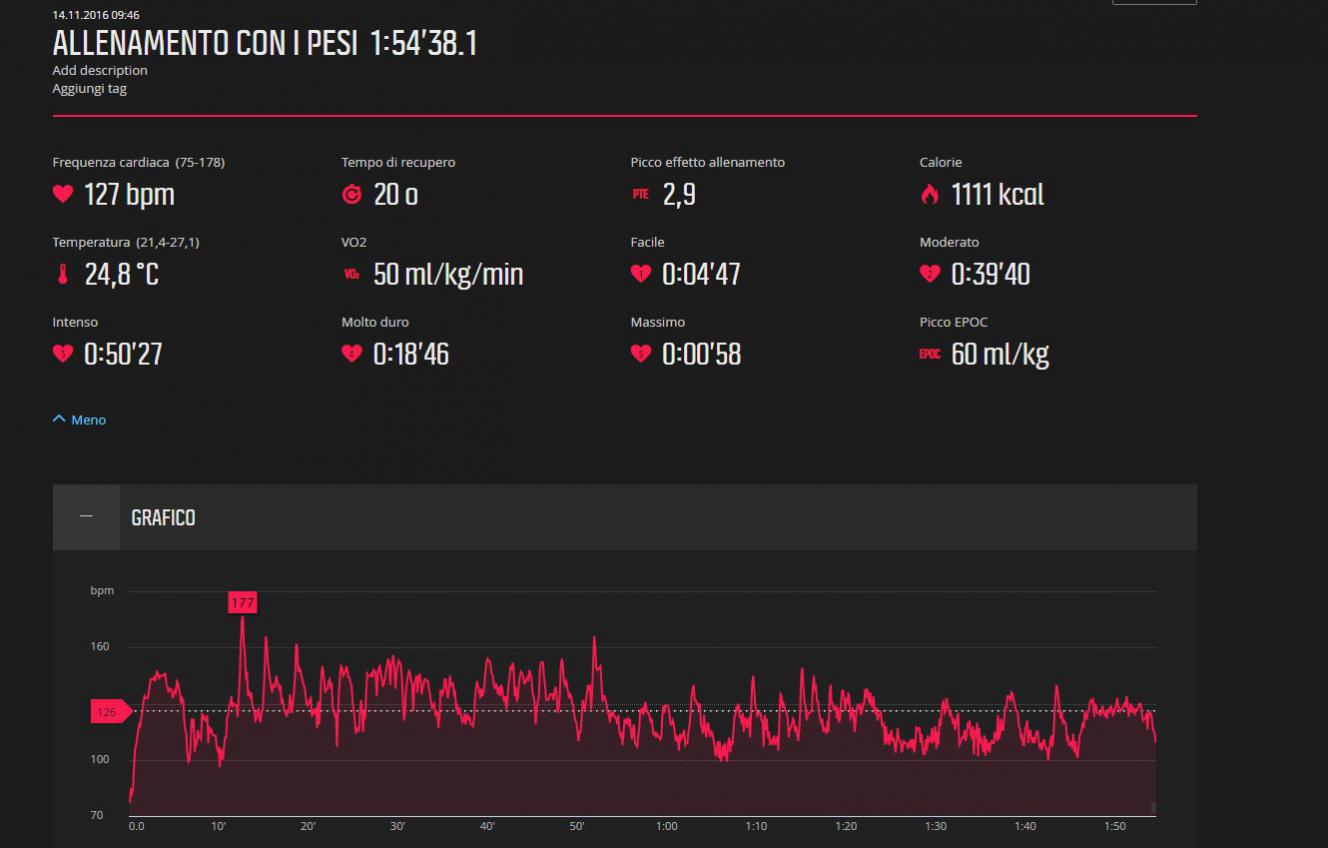Image resolution: width=1328 pixels, height=848 pixels.
Task: Click the EPOC icon beside 60 ml/kg
Action: click(930, 354)
